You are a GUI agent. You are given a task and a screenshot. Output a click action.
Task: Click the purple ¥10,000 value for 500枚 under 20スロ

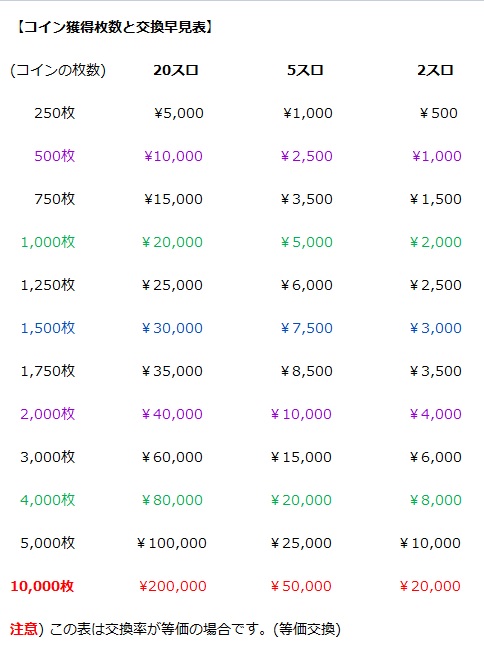[x=173, y=156]
